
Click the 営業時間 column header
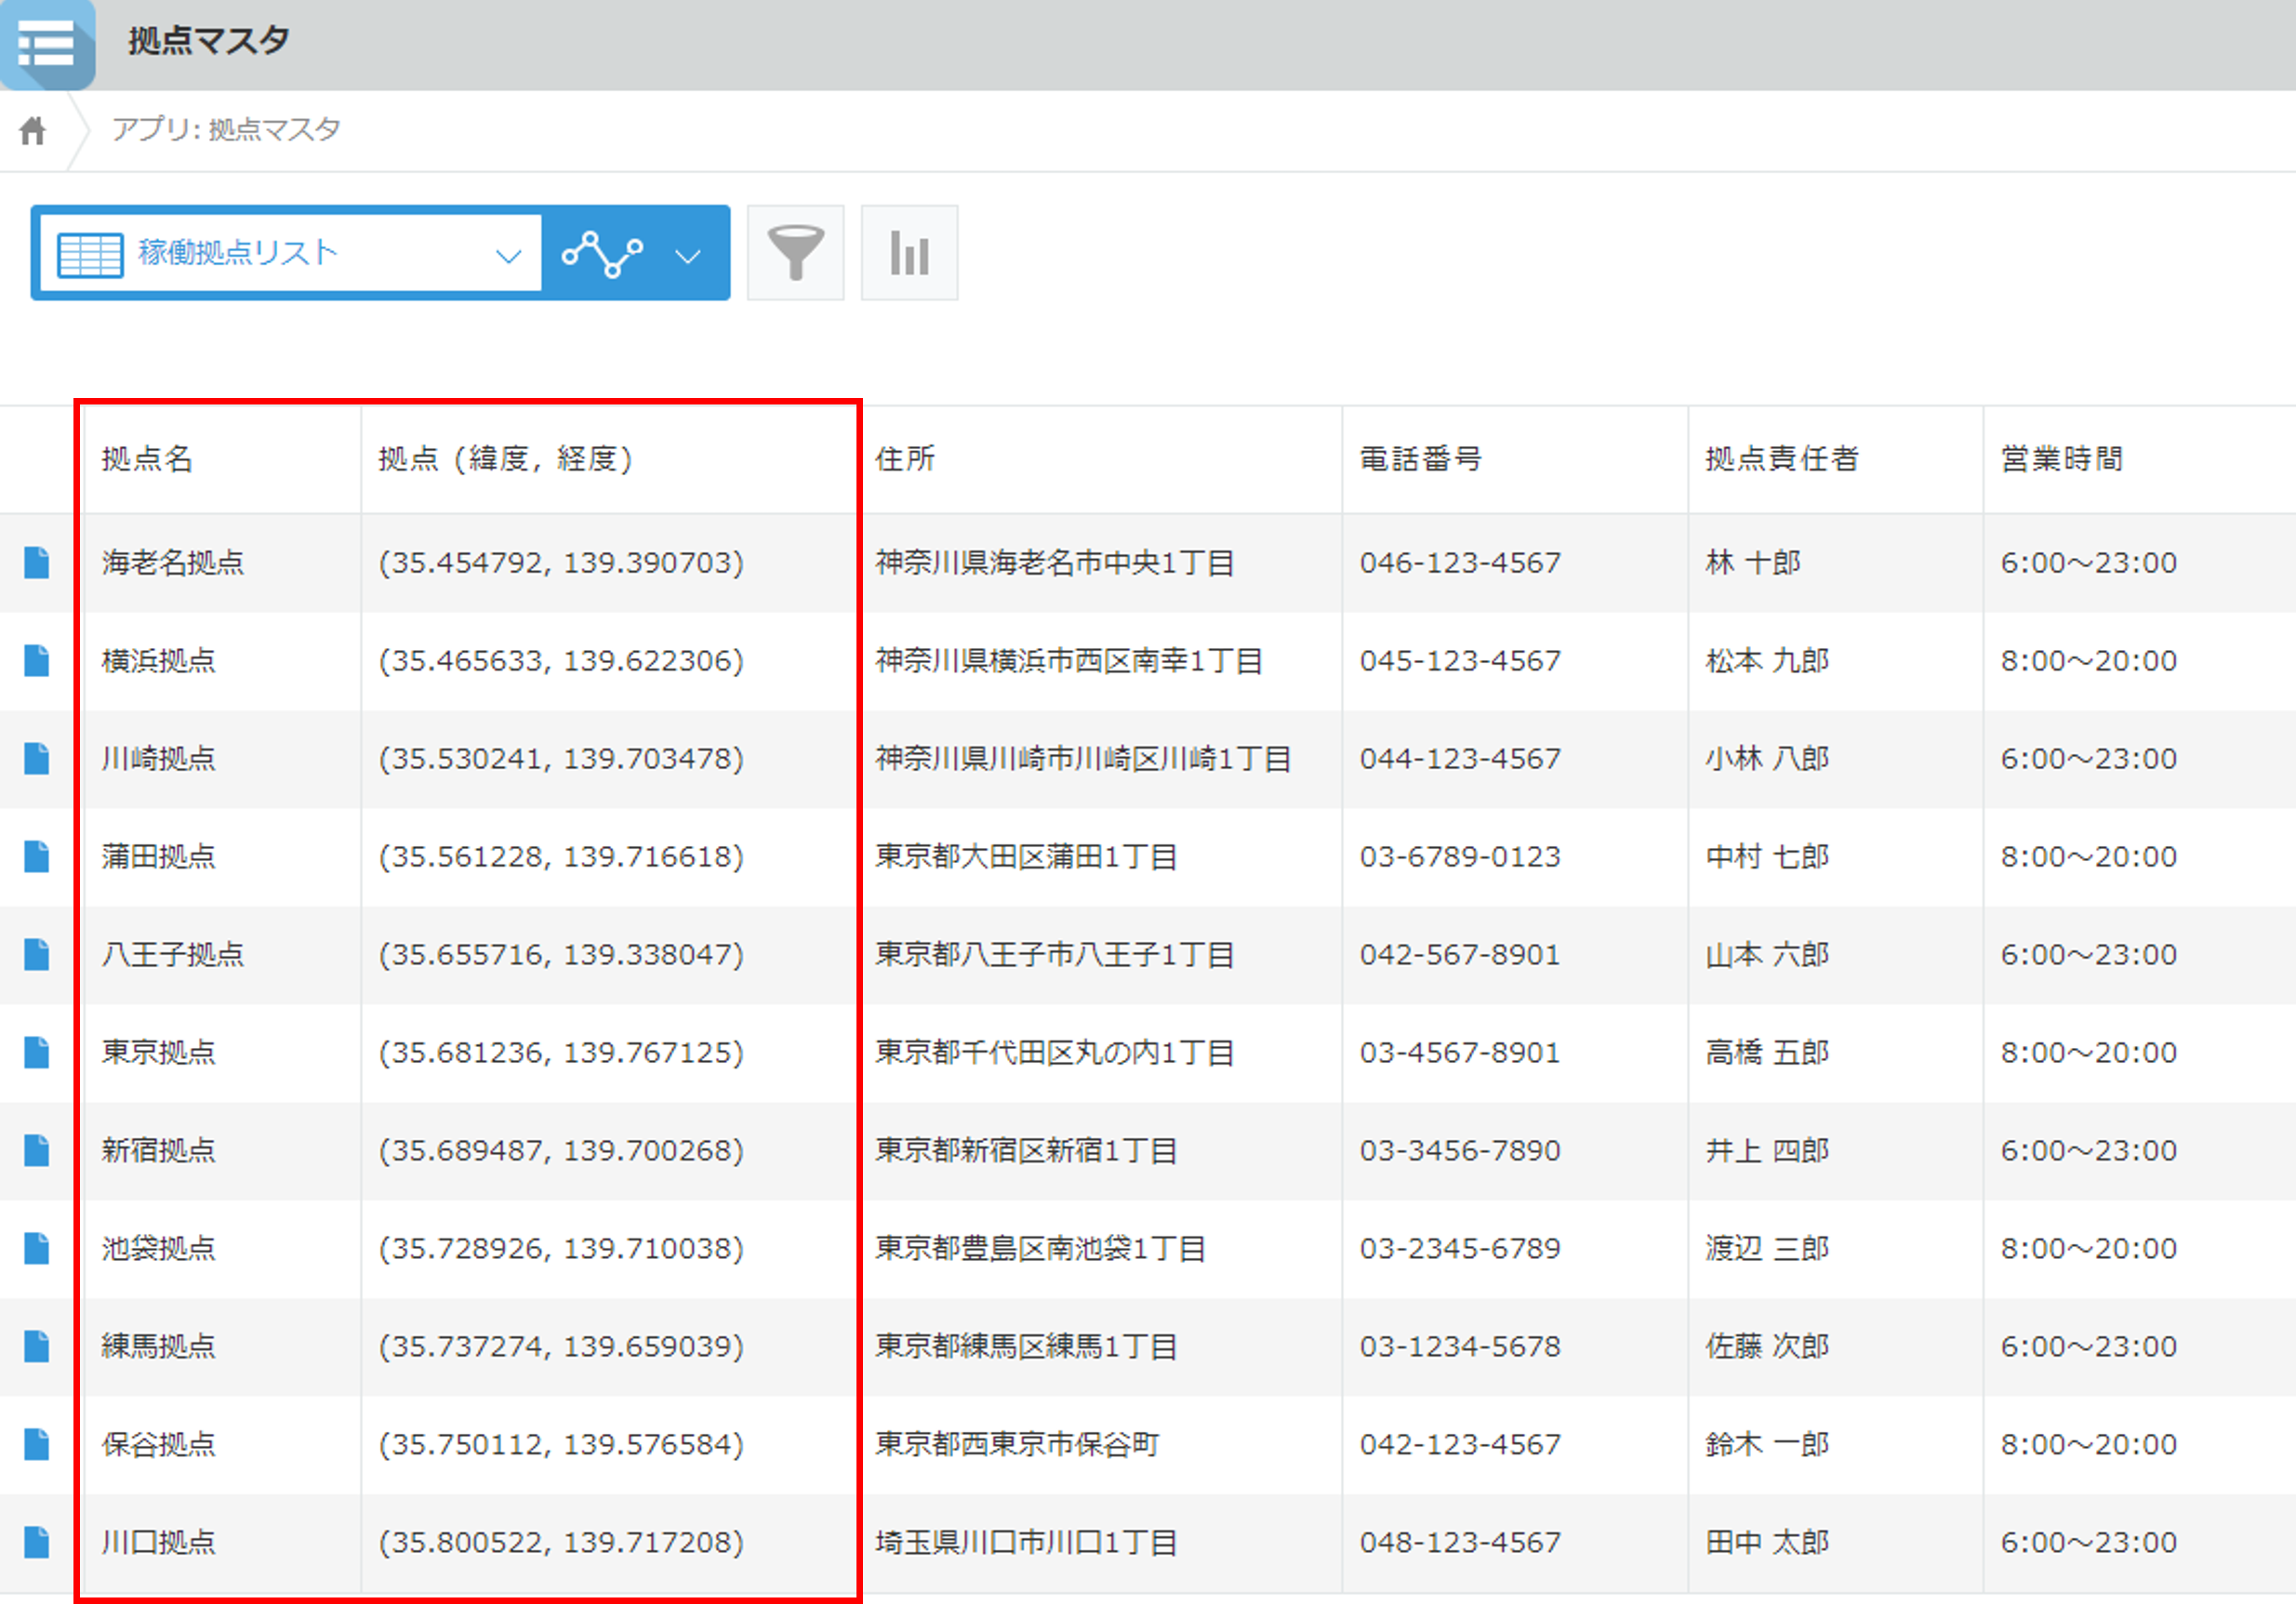pos(2062,459)
